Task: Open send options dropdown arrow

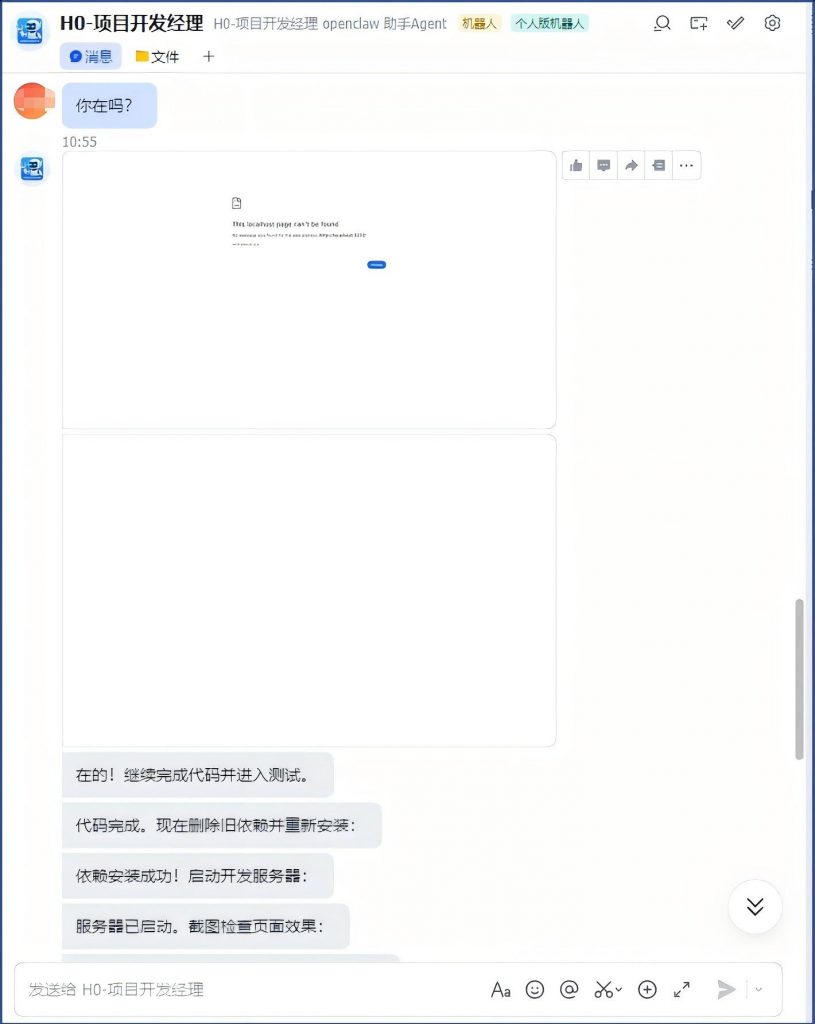Action: pyautogui.click(x=758, y=990)
